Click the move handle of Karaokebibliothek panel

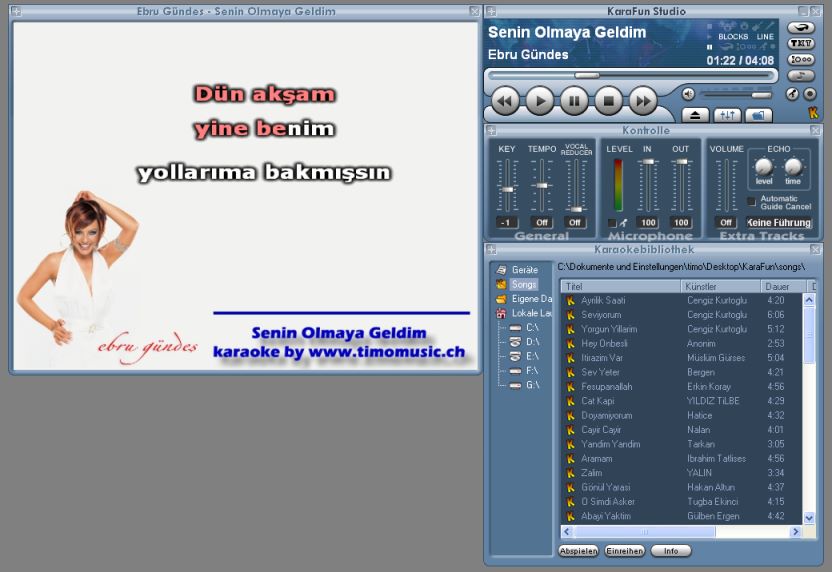[491, 249]
